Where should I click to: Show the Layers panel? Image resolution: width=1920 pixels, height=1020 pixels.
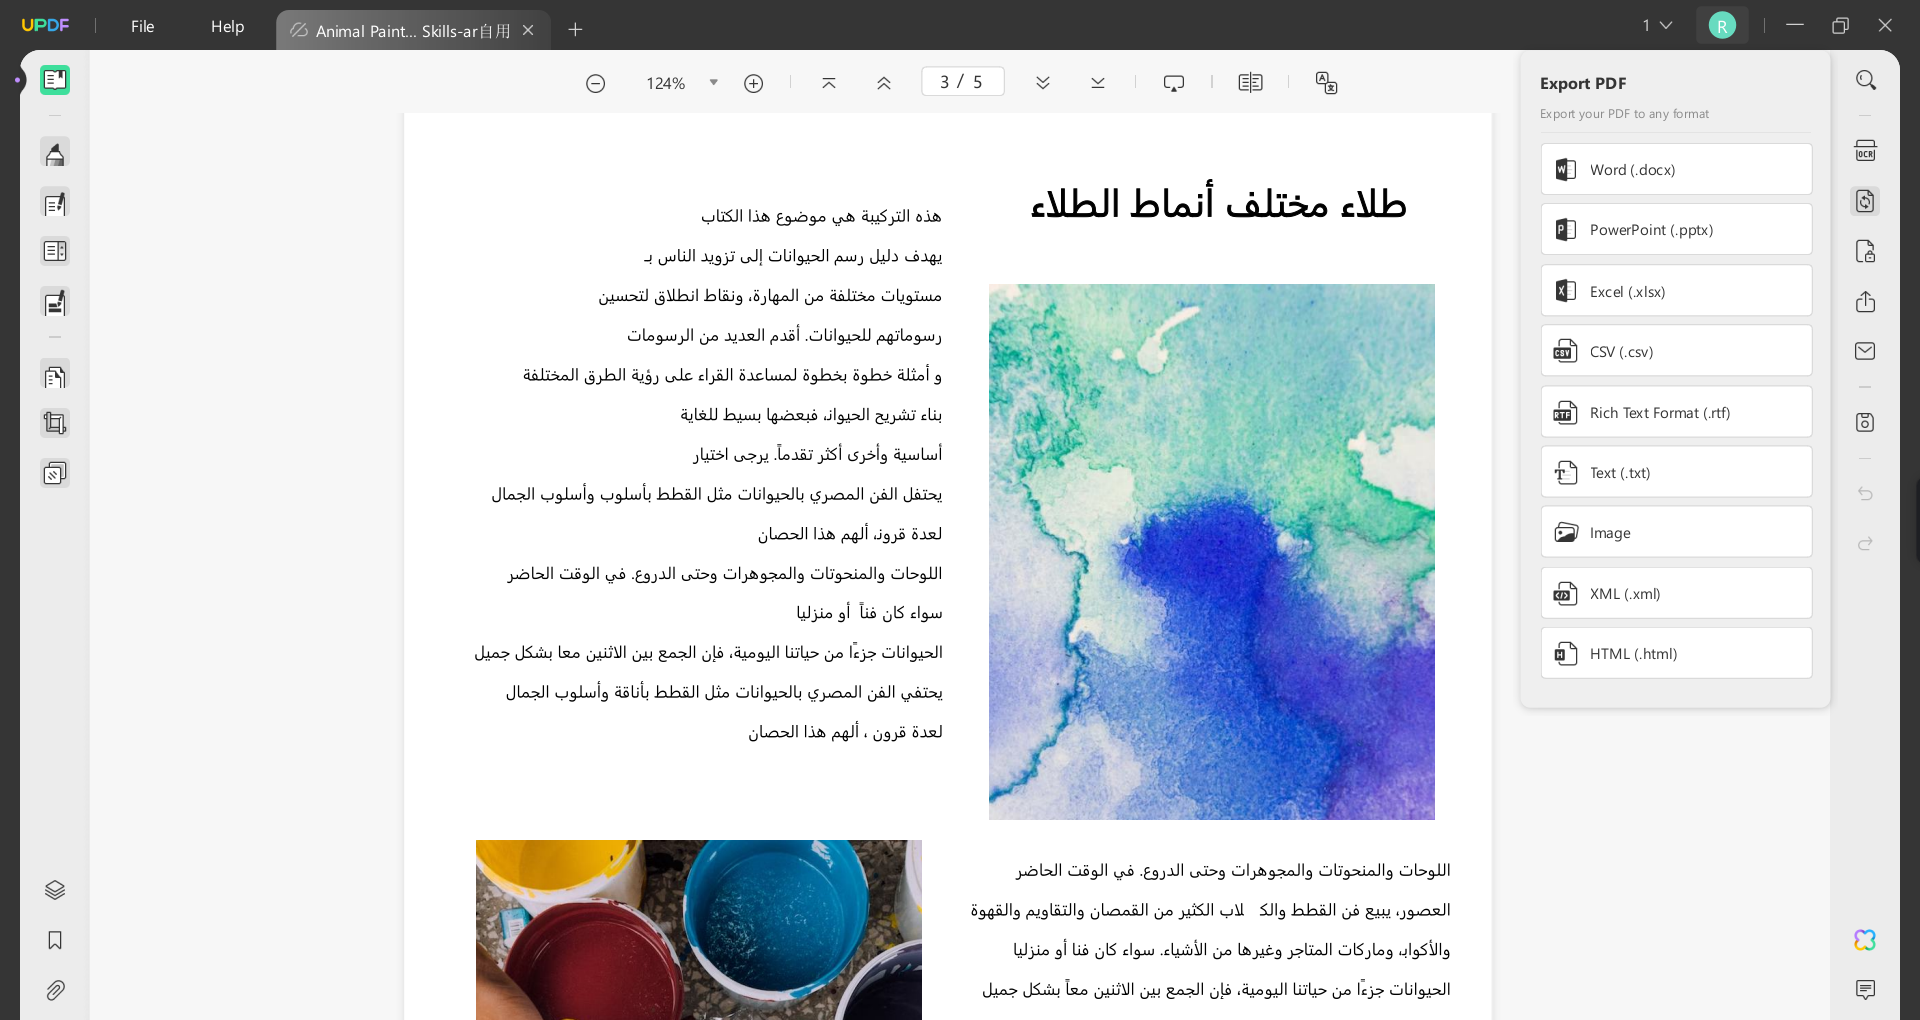click(55, 890)
